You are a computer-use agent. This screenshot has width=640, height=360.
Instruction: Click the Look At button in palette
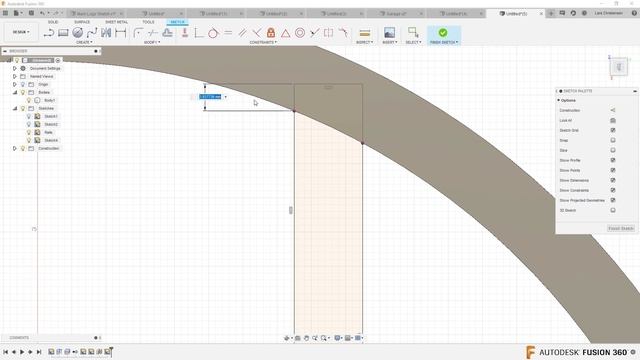(x=613, y=120)
